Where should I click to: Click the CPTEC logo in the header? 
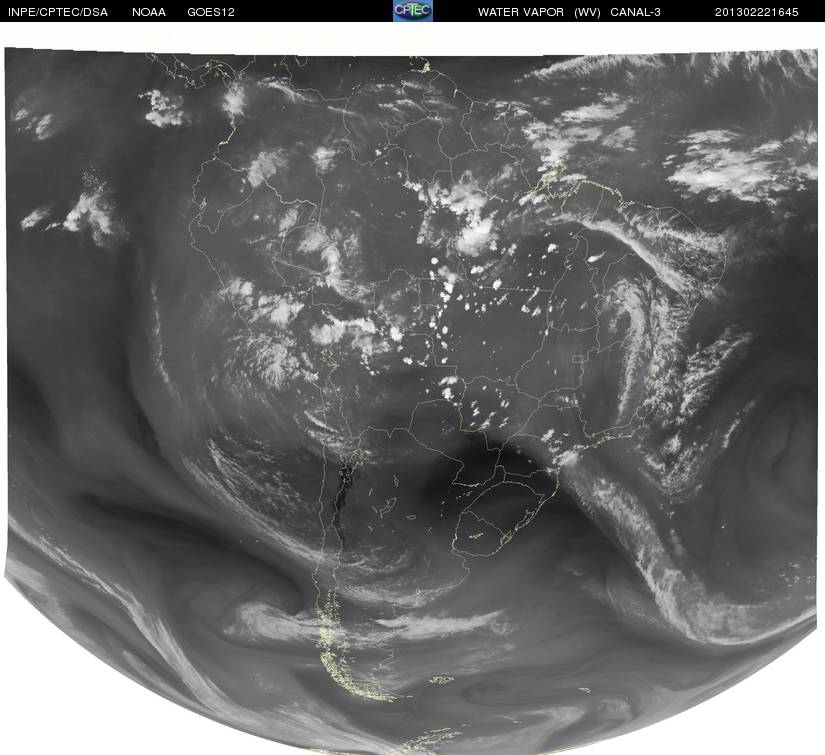point(413,11)
